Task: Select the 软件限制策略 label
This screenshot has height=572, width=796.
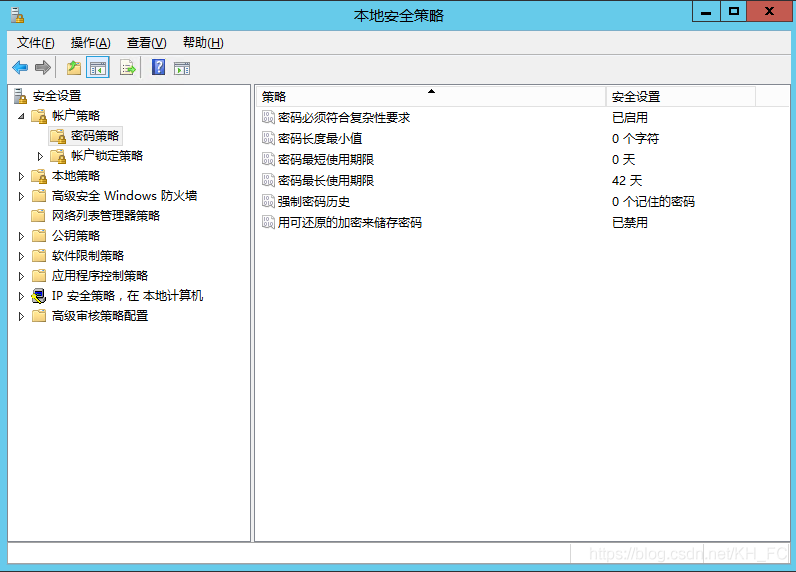Action: 88,256
